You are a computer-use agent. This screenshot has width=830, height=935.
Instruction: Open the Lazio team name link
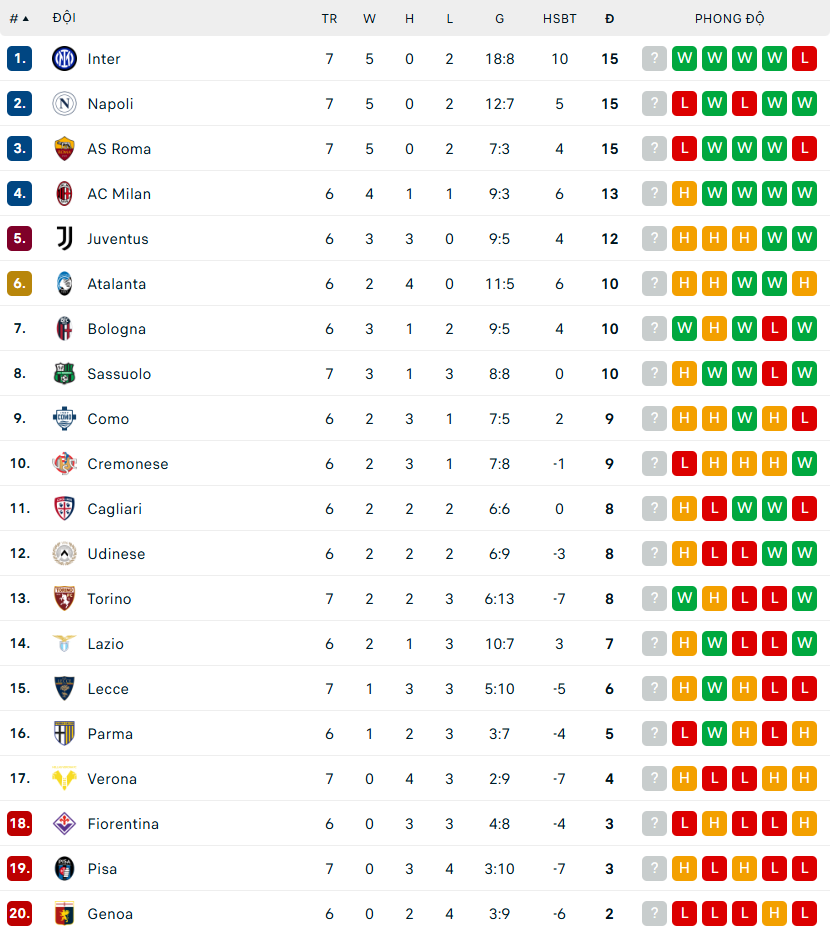click(105, 643)
